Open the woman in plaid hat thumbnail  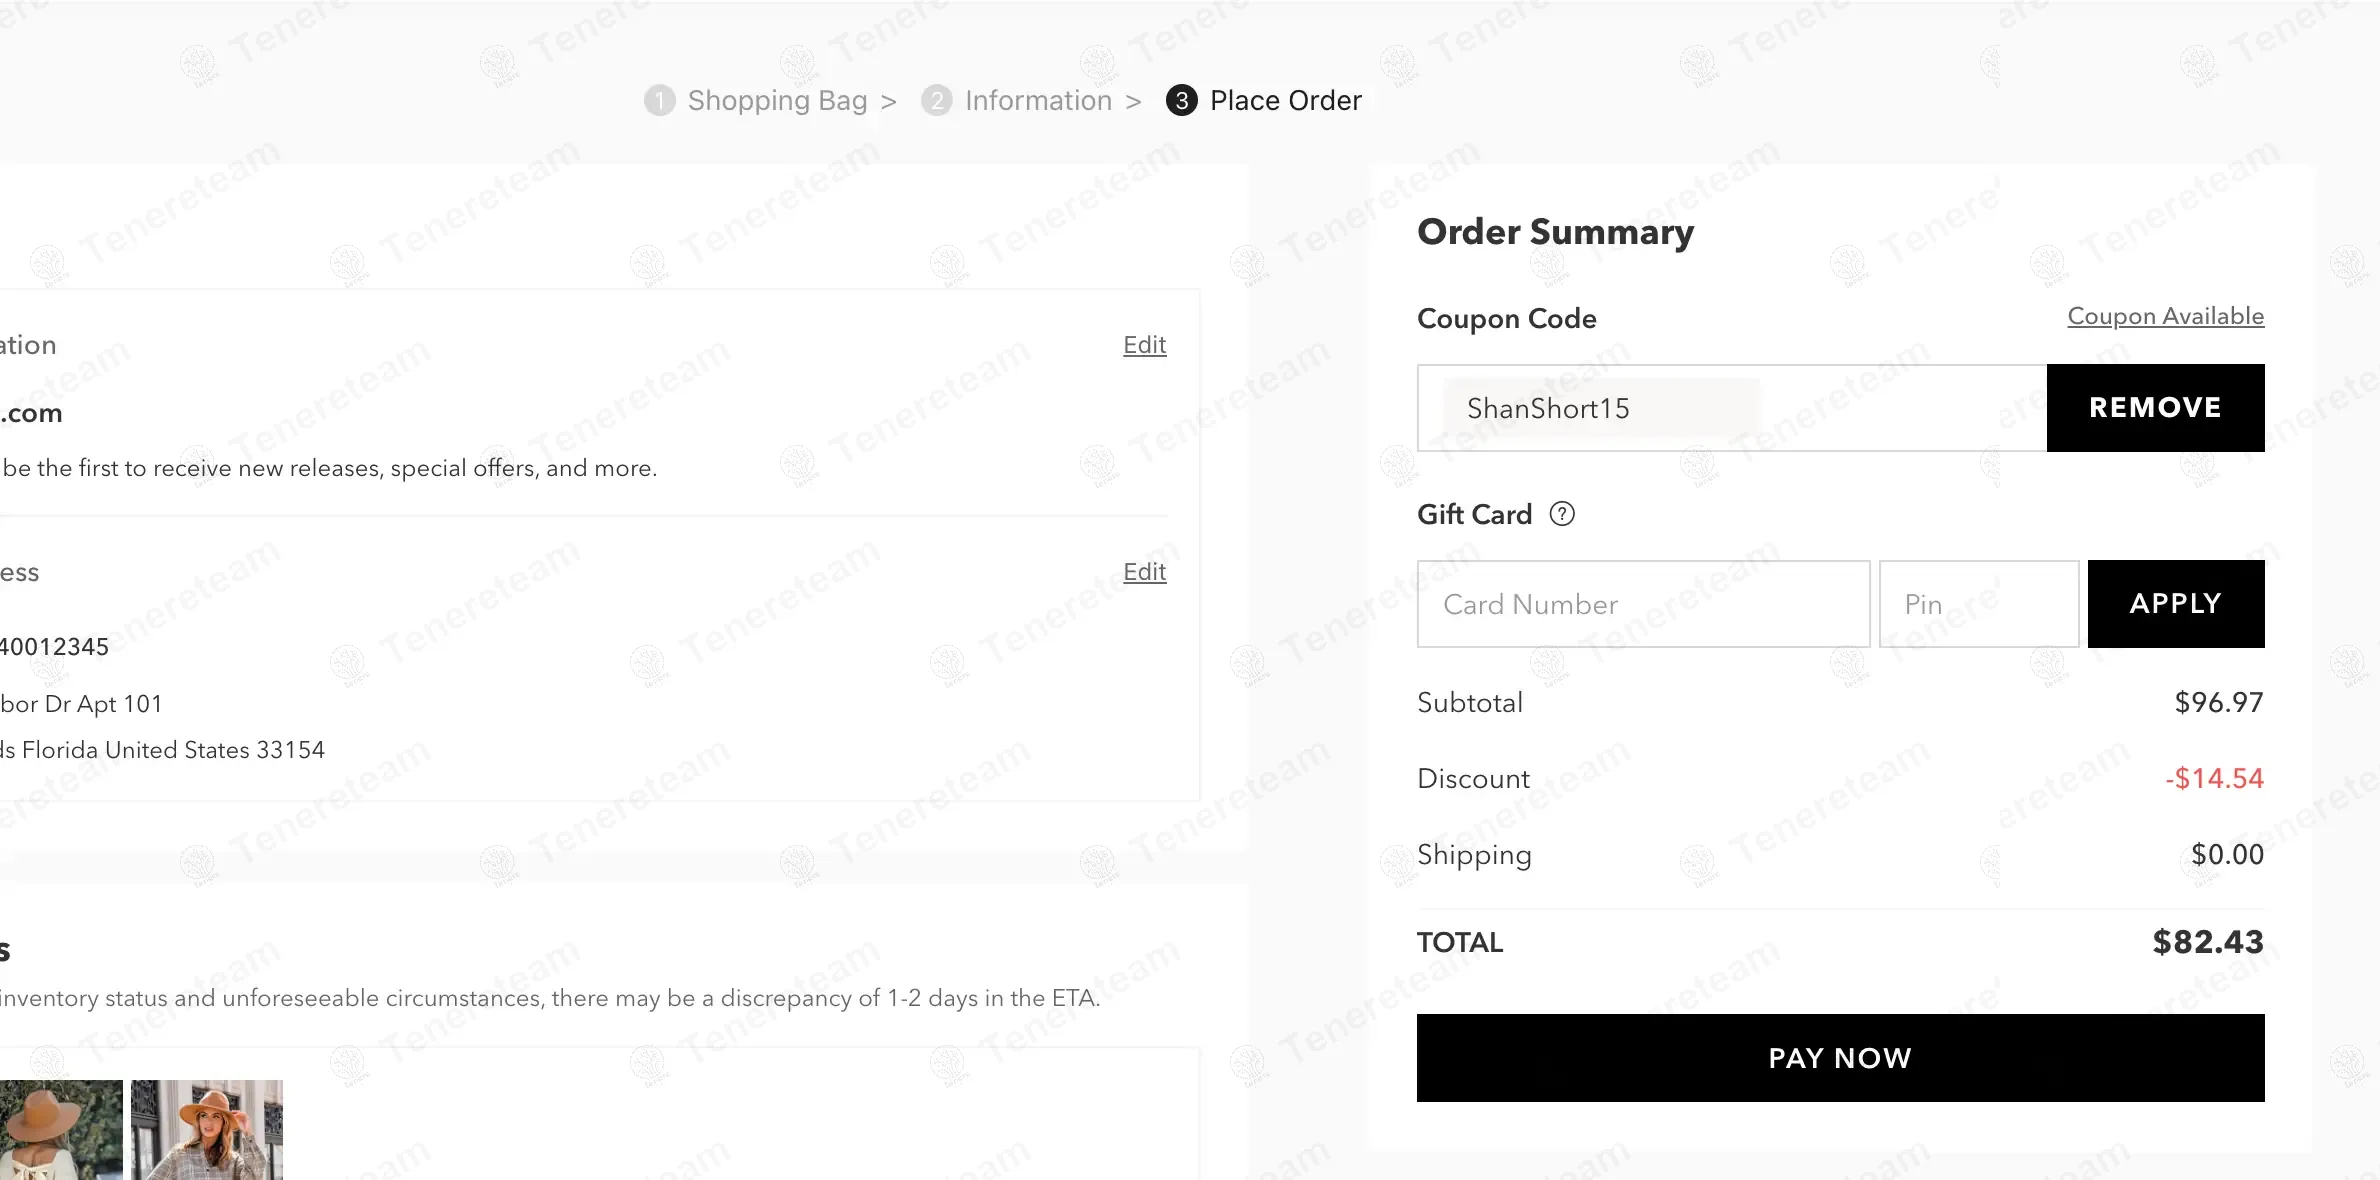click(207, 1130)
